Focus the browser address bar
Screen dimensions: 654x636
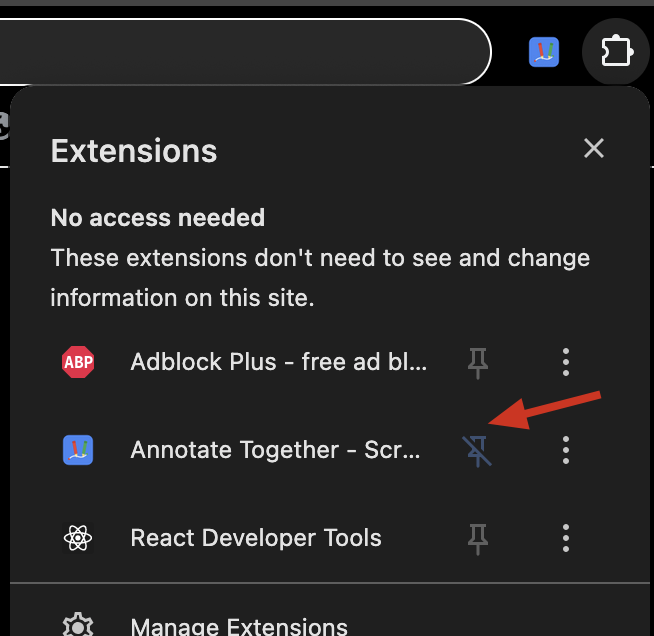[244, 52]
